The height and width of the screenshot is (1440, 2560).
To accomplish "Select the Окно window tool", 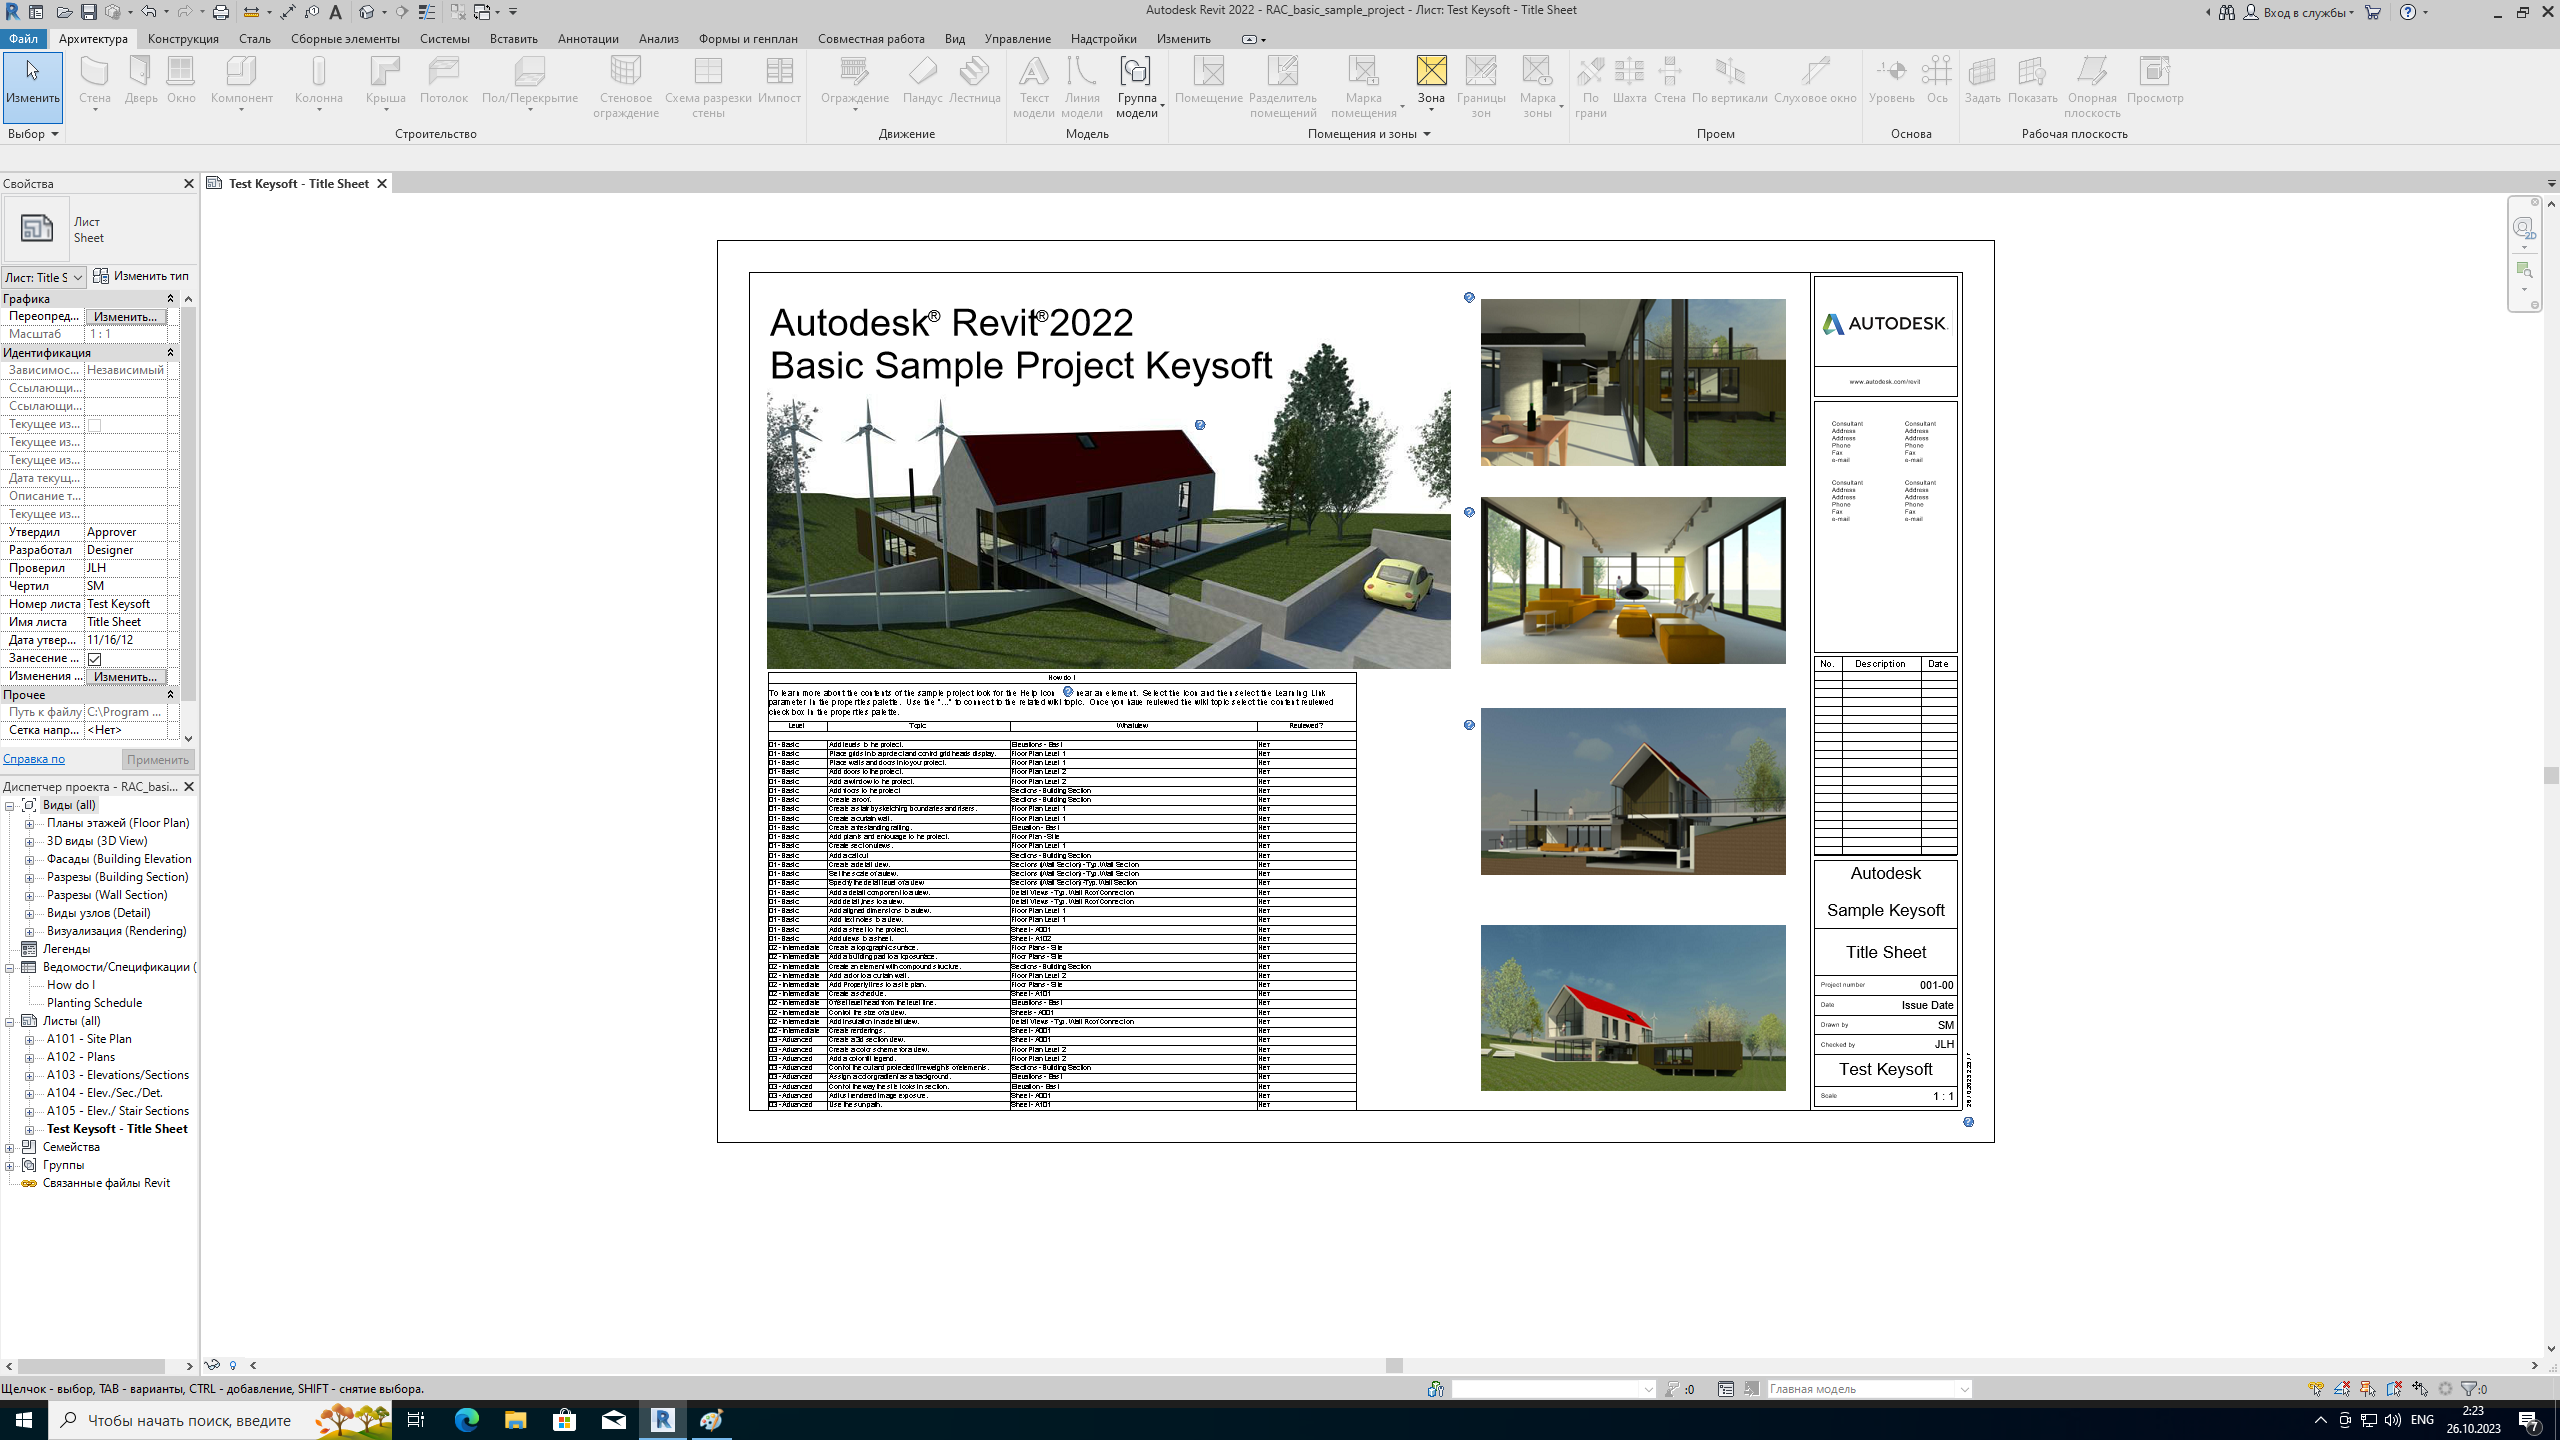I will pos(181,80).
